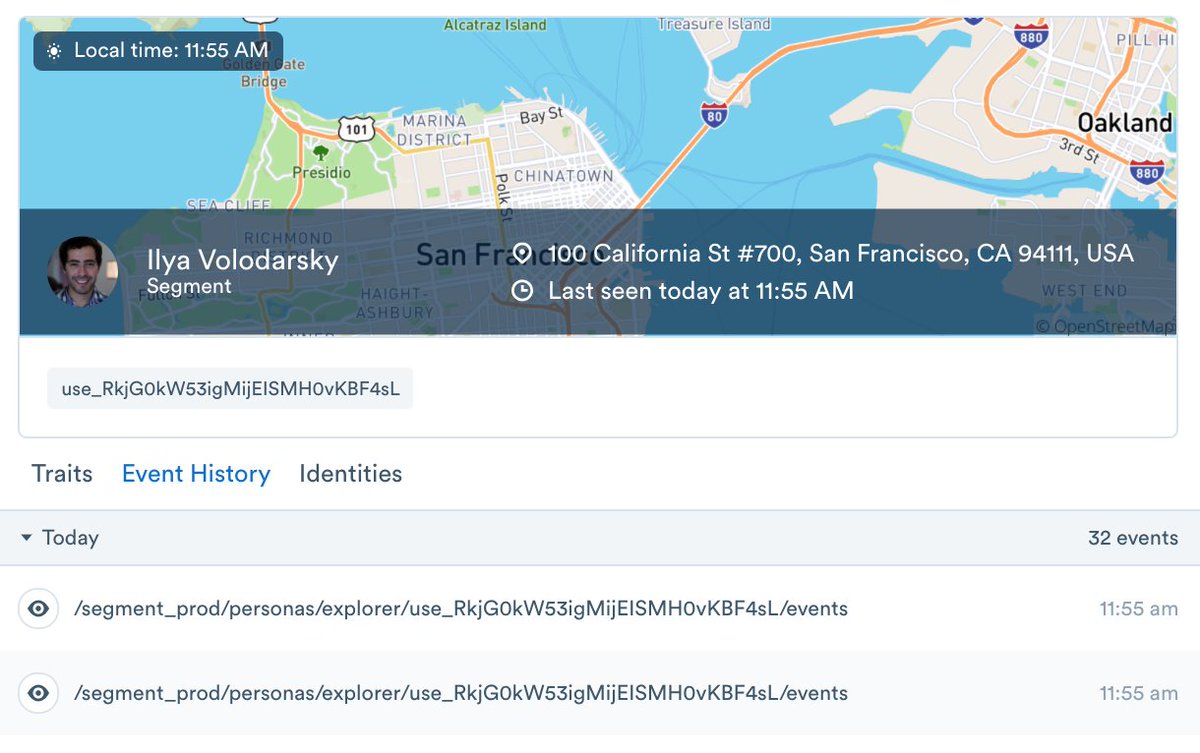
Task: Select the second /segment_prod/personas/explorer event path
Action: tap(461, 693)
